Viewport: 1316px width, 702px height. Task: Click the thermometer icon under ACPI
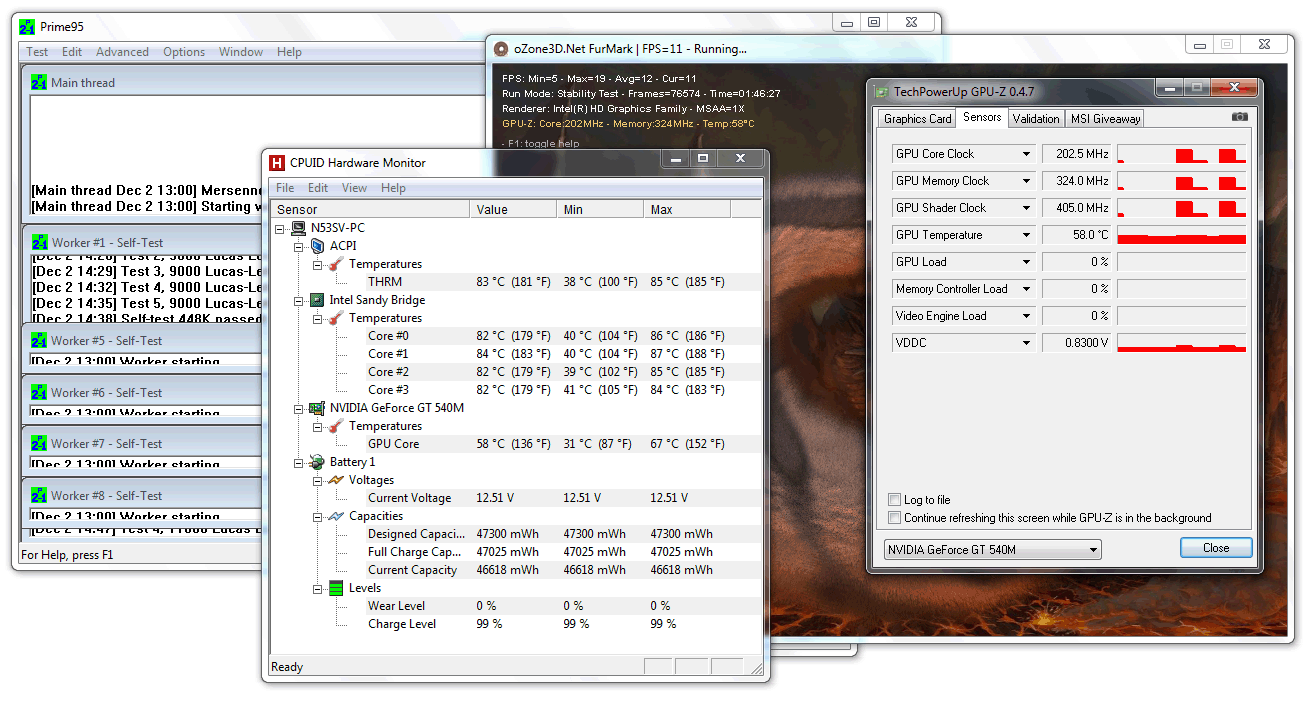click(x=337, y=263)
